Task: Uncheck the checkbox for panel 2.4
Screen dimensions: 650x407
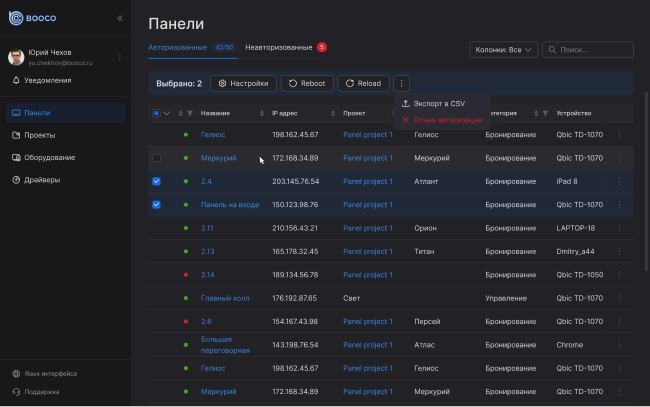Action: 156,181
